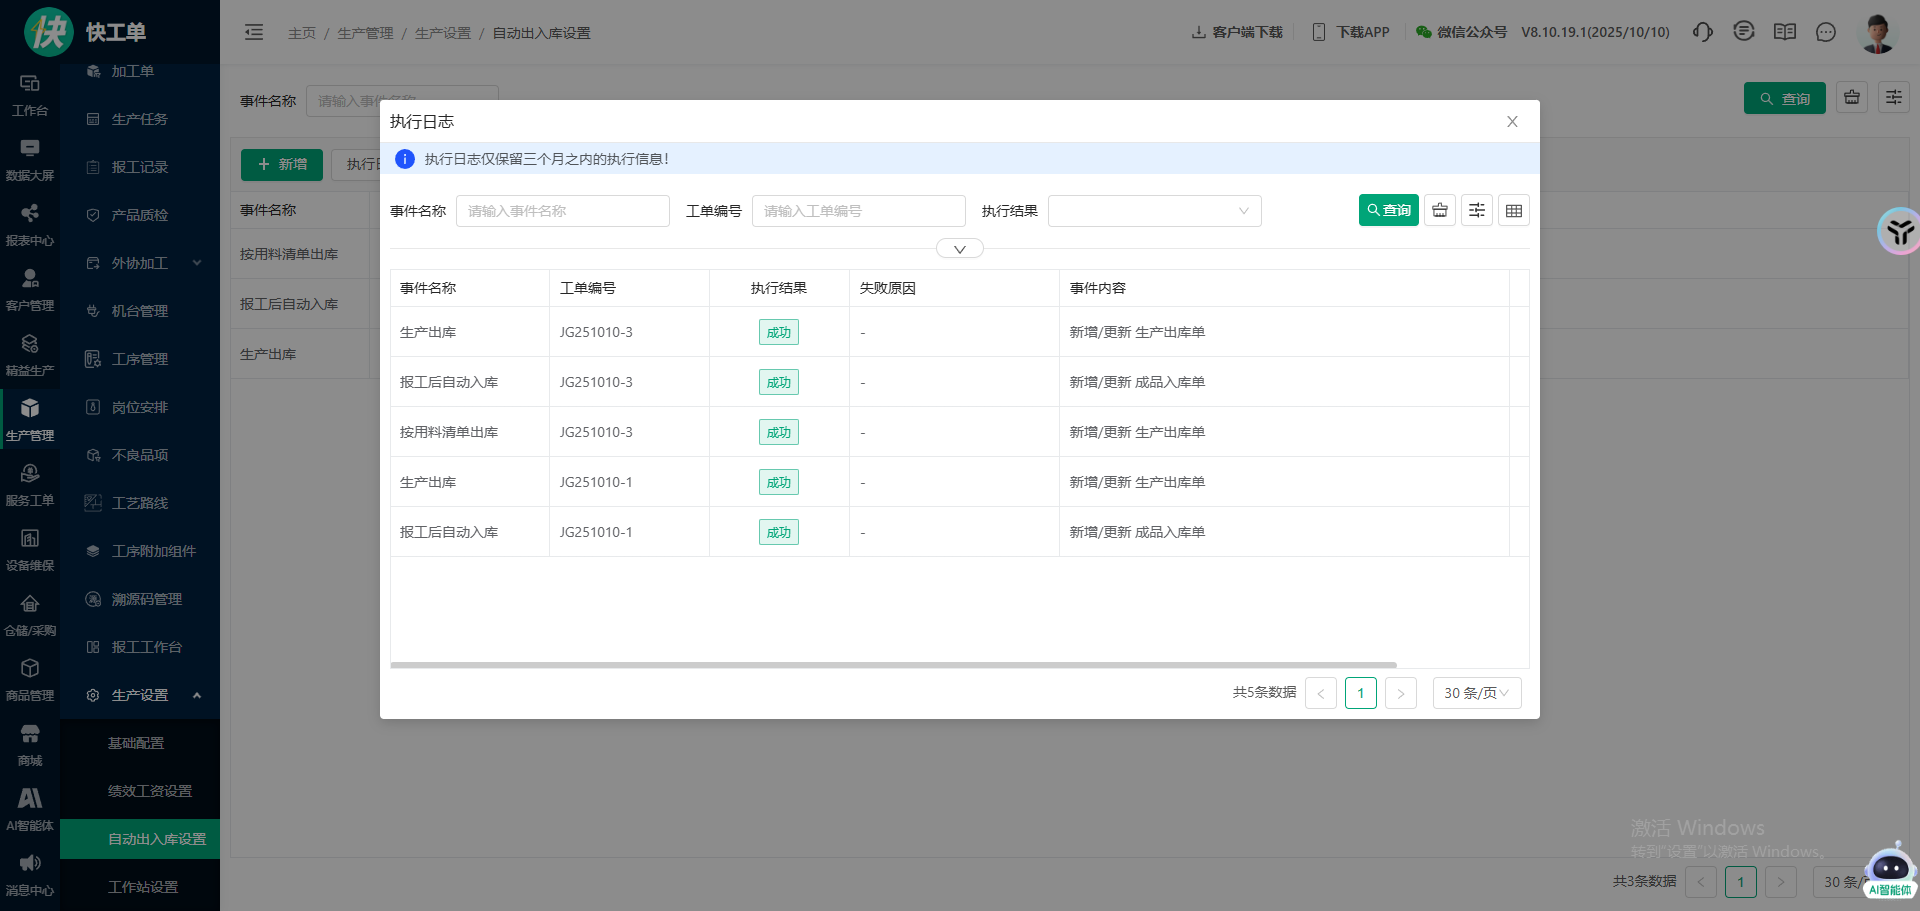This screenshot has height=911, width=1920.
Task: Toggle the sidebar collapse icon
Action: tap(254, 32)
